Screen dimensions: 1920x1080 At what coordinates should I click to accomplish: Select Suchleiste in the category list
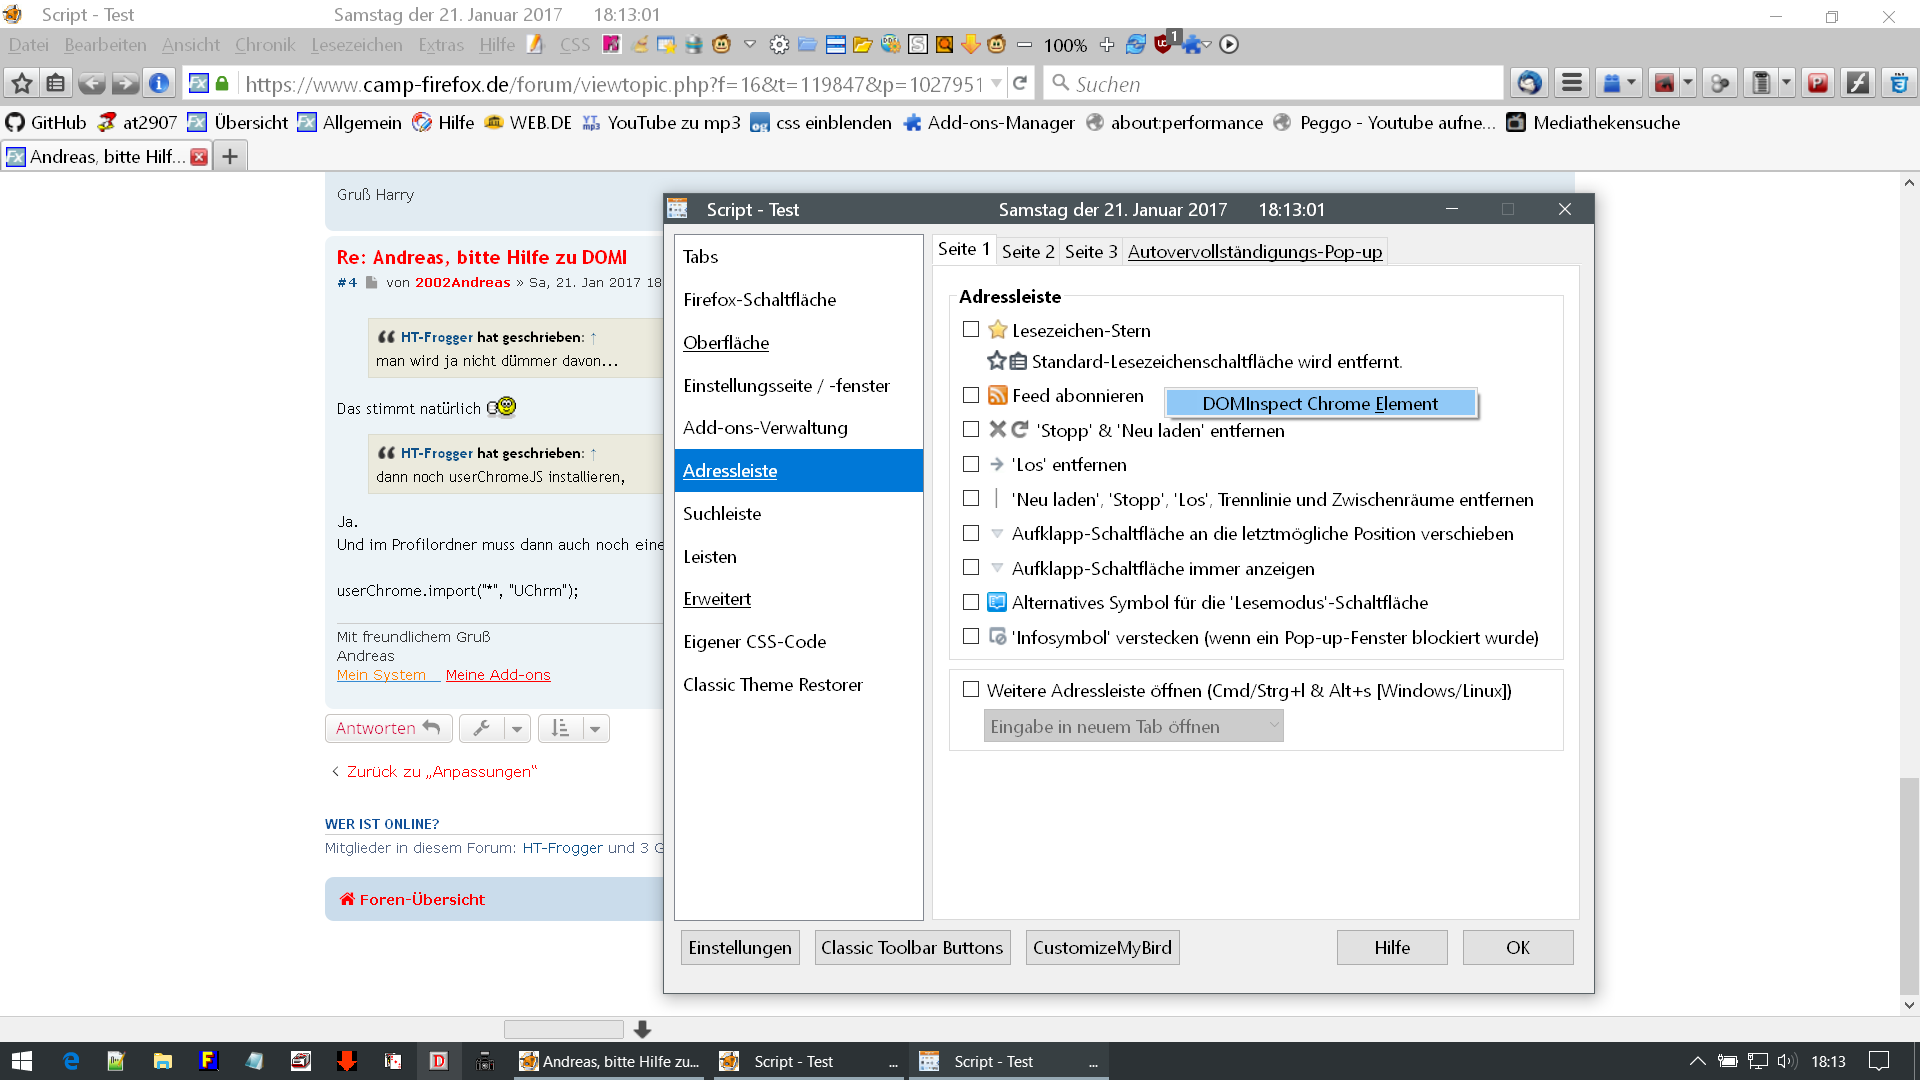click(x=722, y=514)
